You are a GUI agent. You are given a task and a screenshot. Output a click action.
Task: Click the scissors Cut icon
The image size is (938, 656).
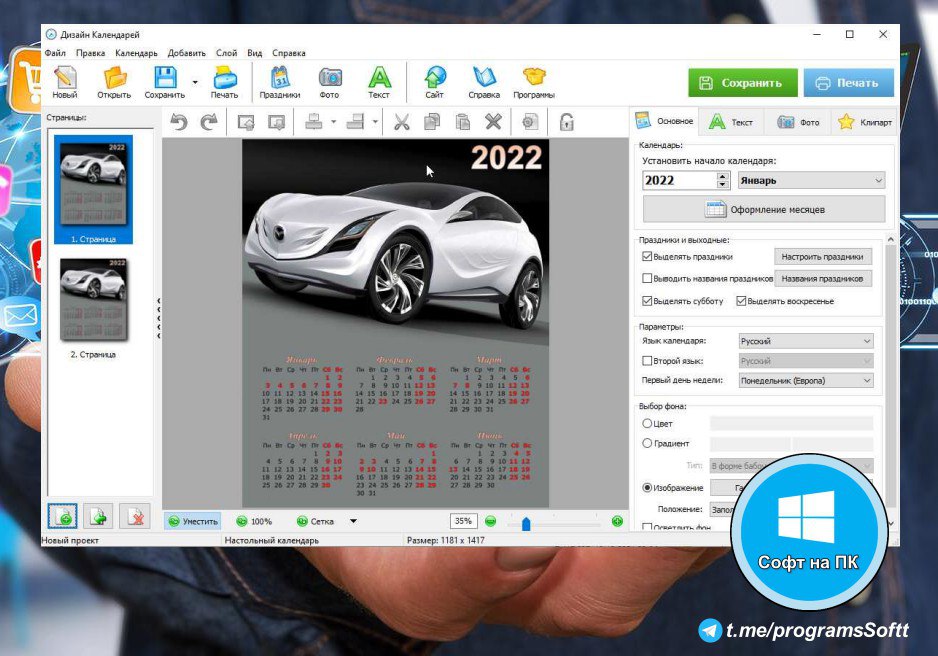(x=401, y=122)
